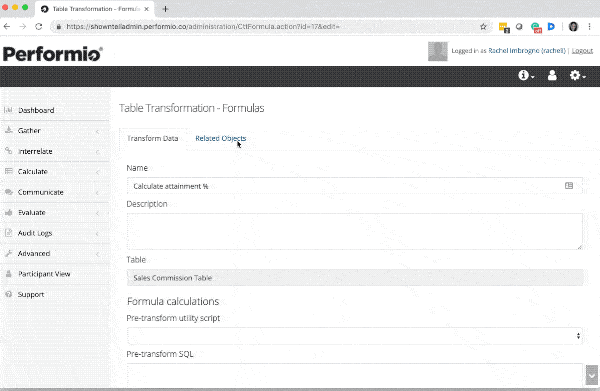Expand the Gather menu chevron
Viewport: 600px width, 391px height.
(x=98, y=131)
